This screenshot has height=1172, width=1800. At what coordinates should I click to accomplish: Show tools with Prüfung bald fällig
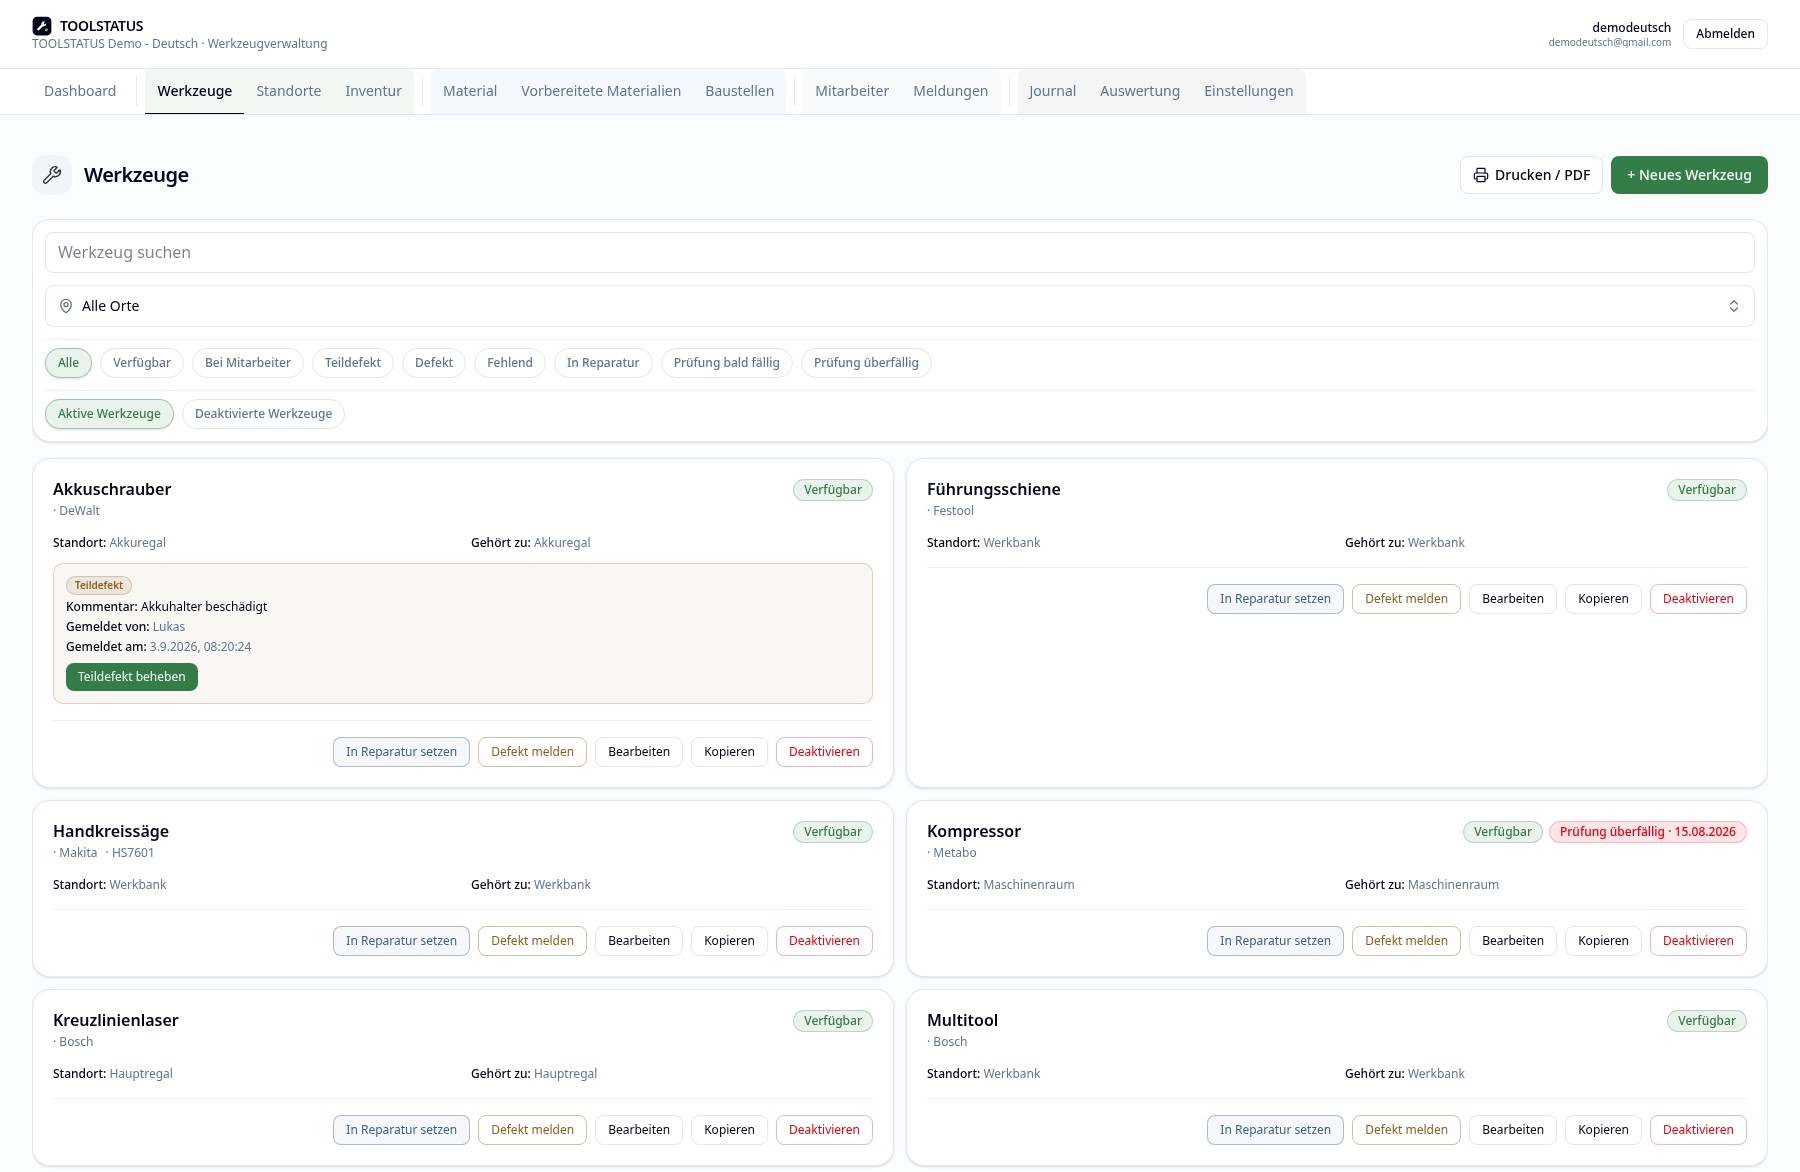[x=727, y=363]
